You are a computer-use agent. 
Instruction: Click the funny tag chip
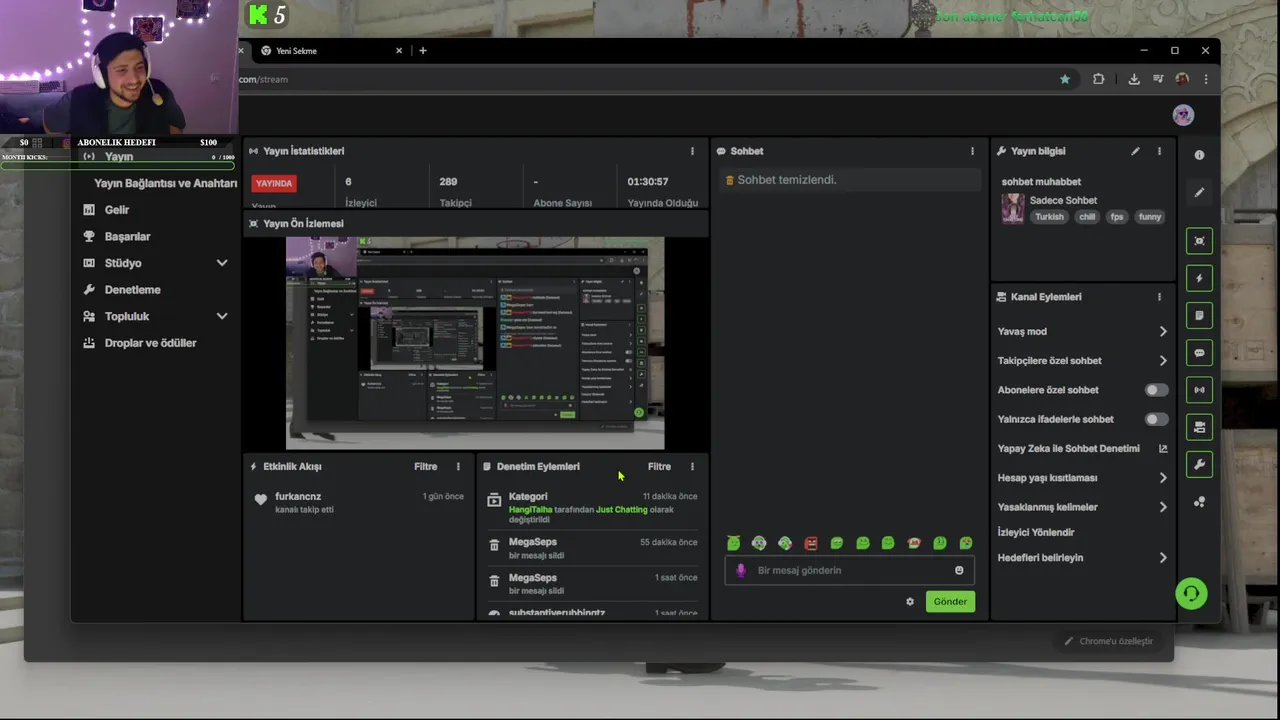click(x=1150, y=217)
